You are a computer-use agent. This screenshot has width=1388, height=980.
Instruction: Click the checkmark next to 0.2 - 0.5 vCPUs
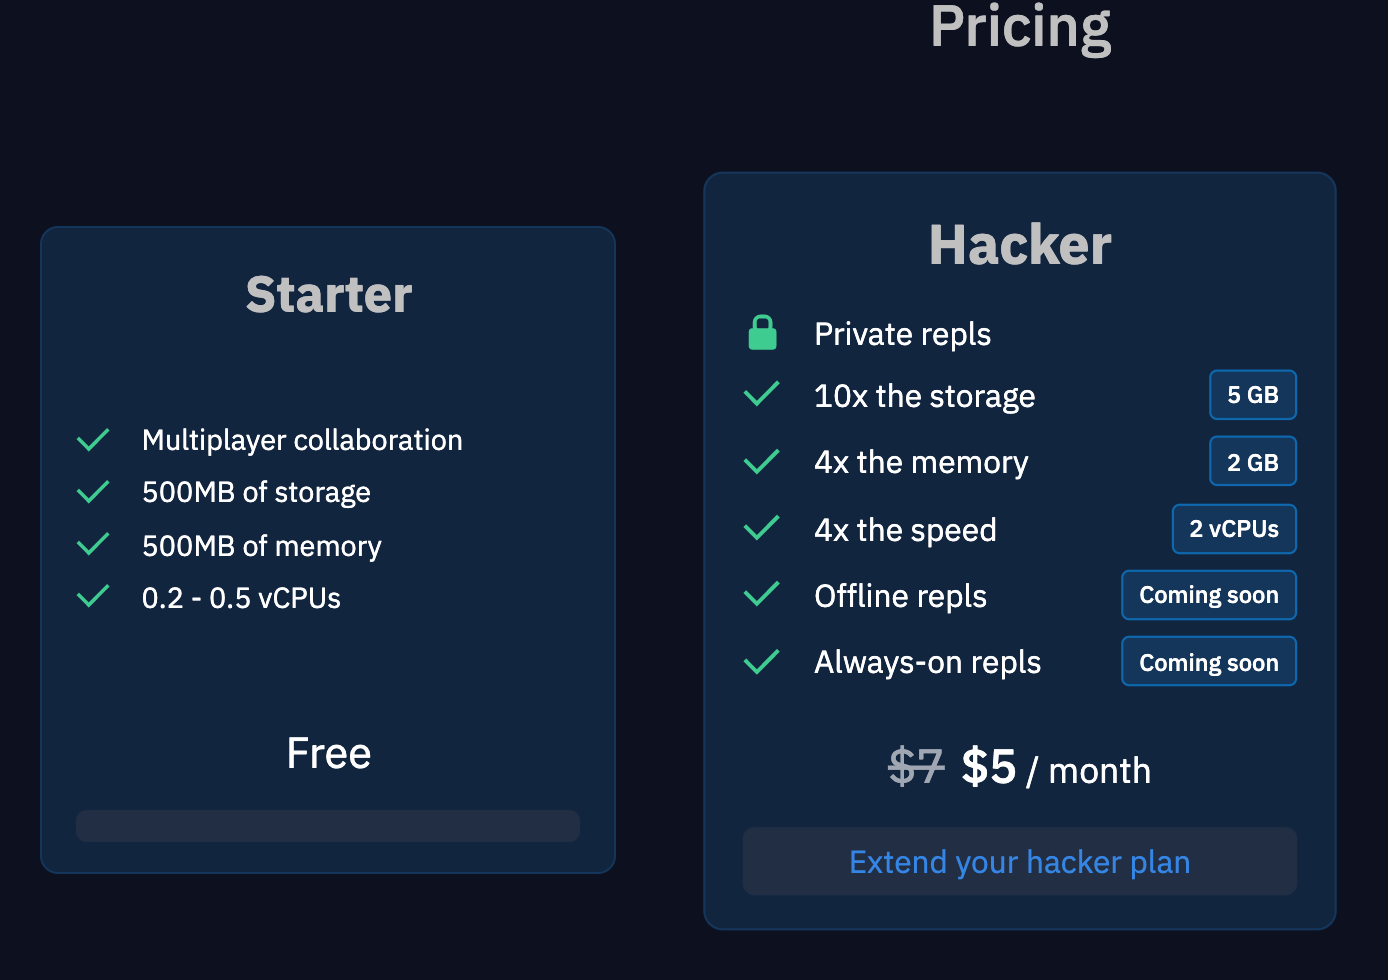point(93,597)
